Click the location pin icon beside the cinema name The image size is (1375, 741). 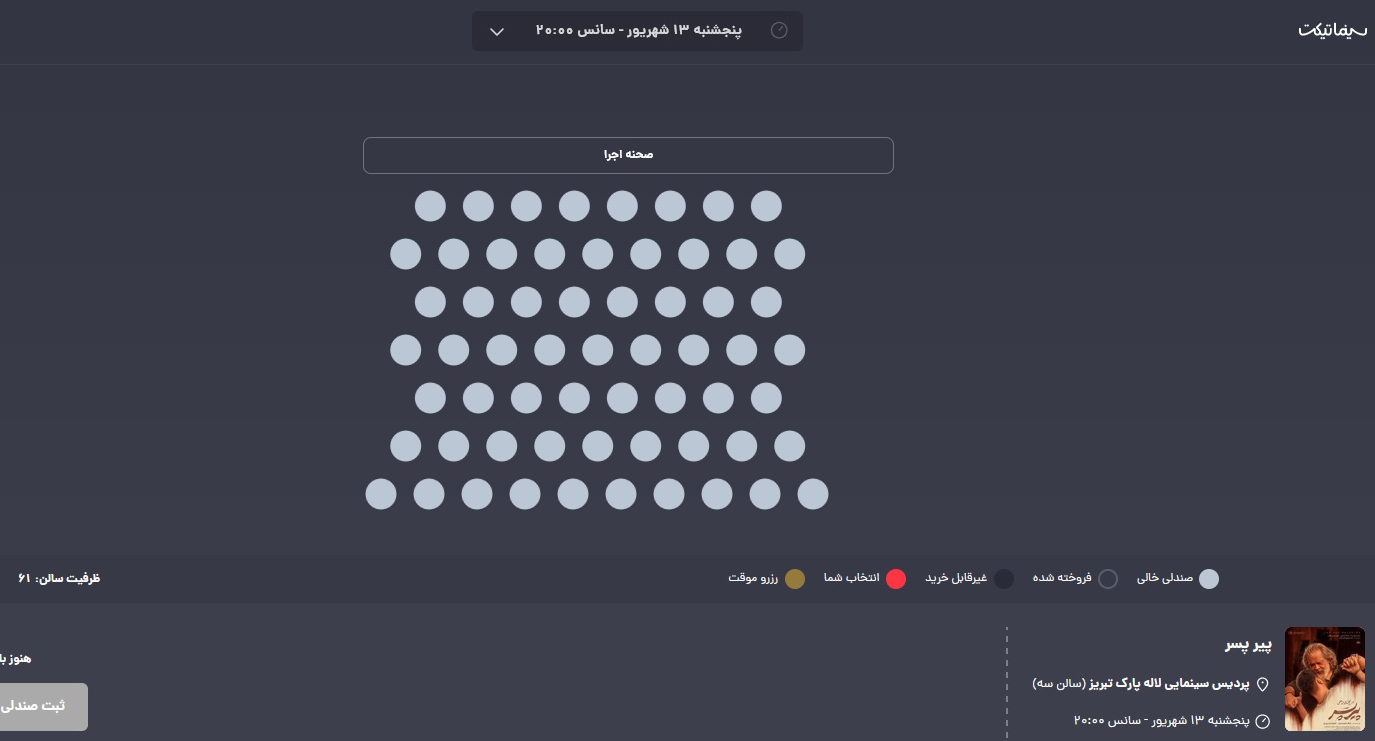[1262, 684]
